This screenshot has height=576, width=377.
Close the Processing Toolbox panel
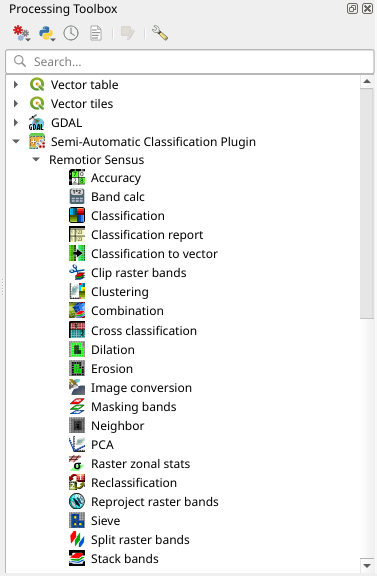tap(367, 8)
